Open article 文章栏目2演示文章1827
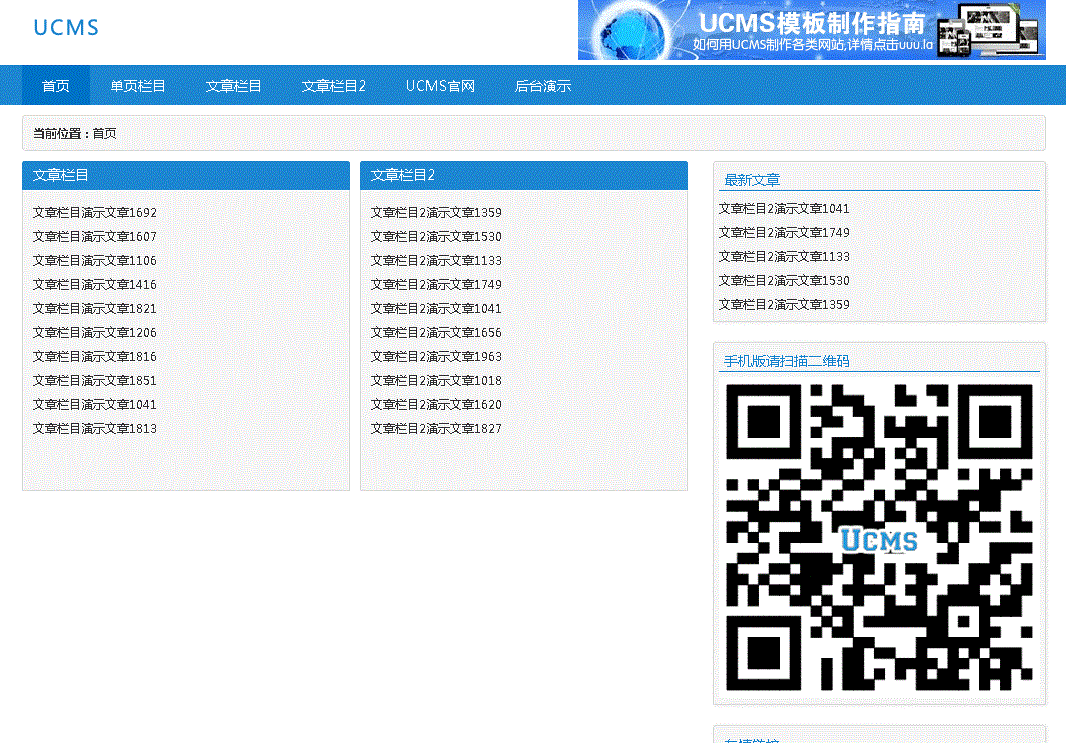 coord(436,429)
